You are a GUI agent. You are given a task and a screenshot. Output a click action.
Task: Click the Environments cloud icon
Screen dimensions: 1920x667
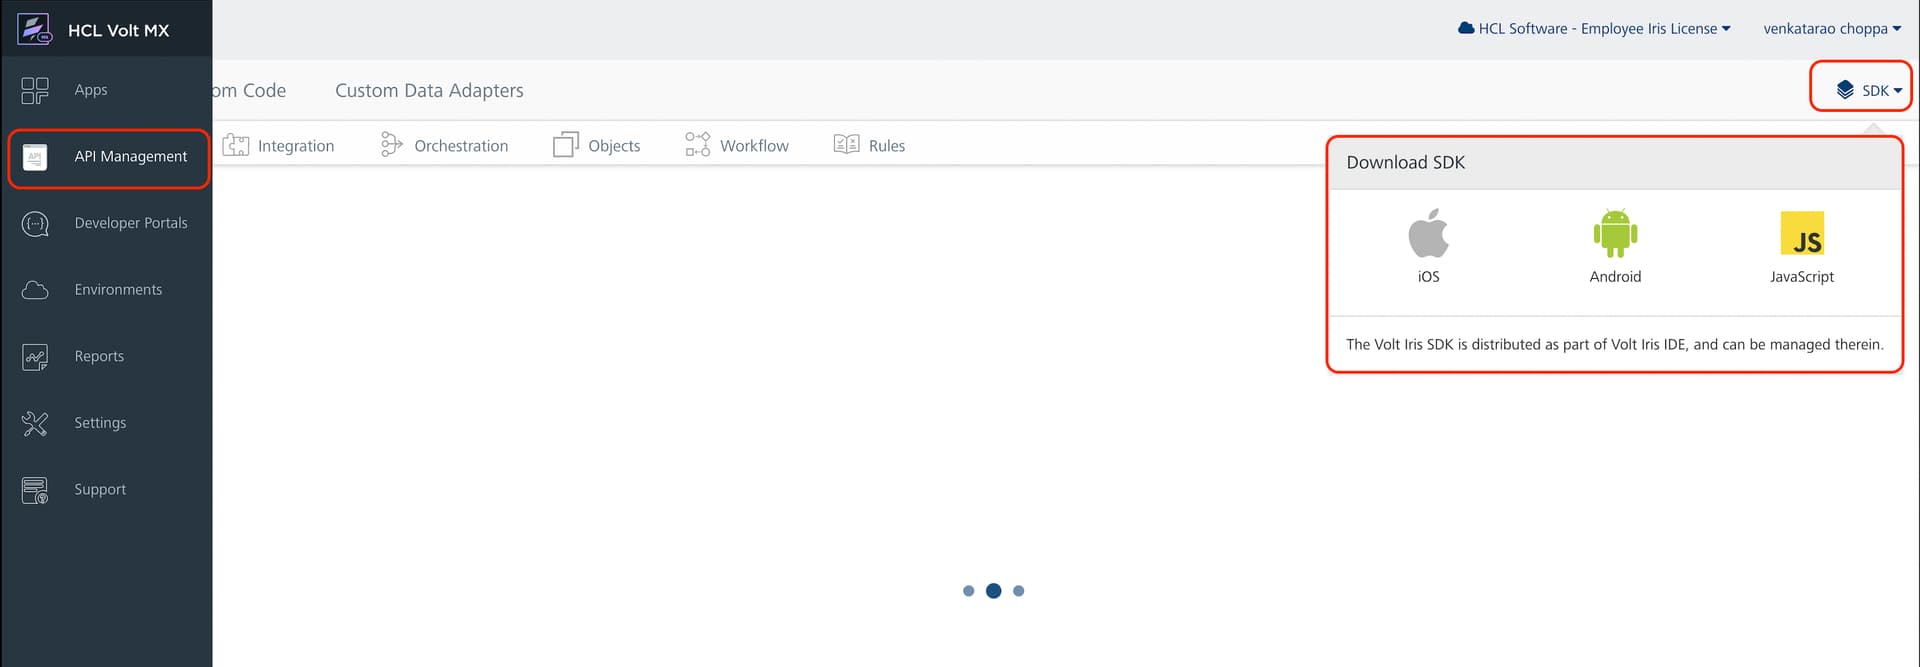point(35,290)
